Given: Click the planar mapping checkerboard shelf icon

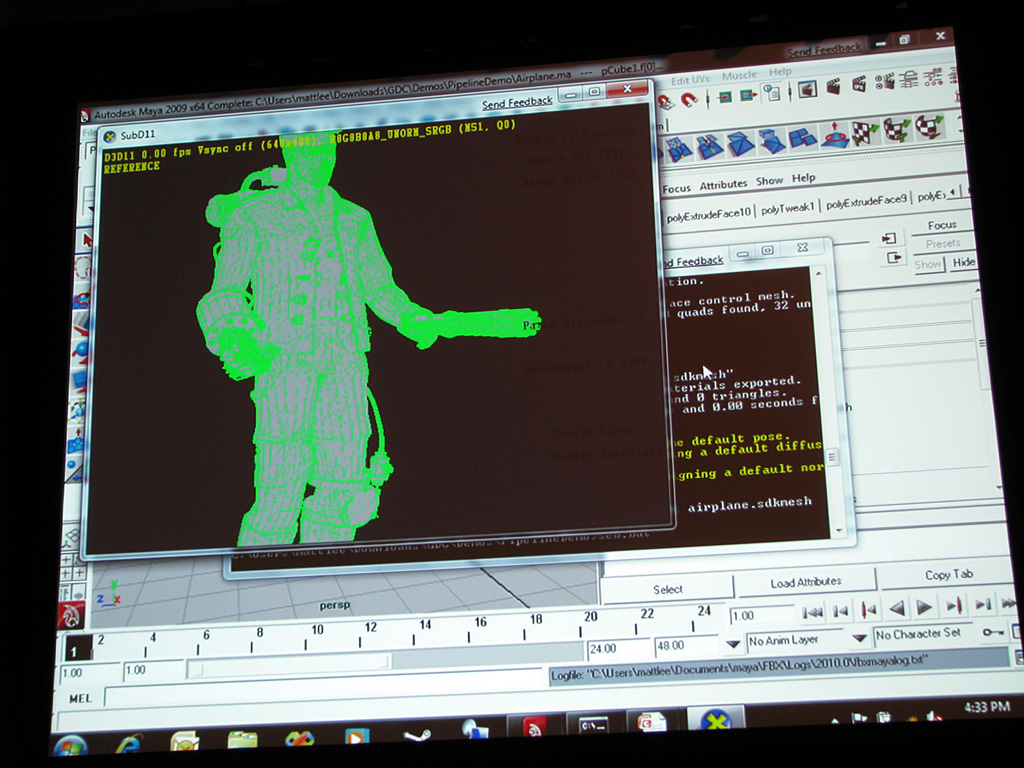Looking at the screenshot, I should [865, 133].
